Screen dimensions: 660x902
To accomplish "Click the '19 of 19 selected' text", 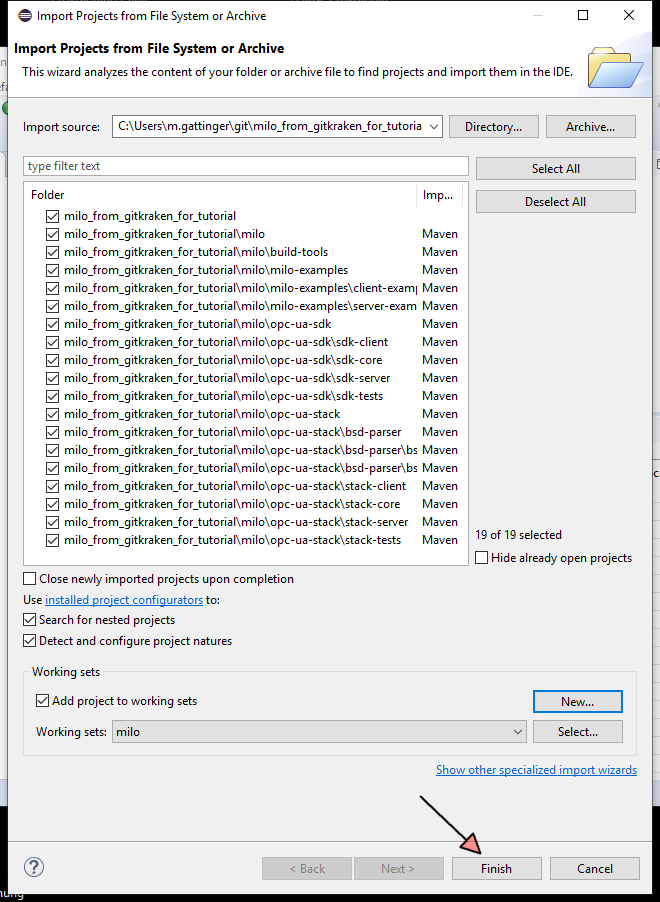I will point(518,535).
